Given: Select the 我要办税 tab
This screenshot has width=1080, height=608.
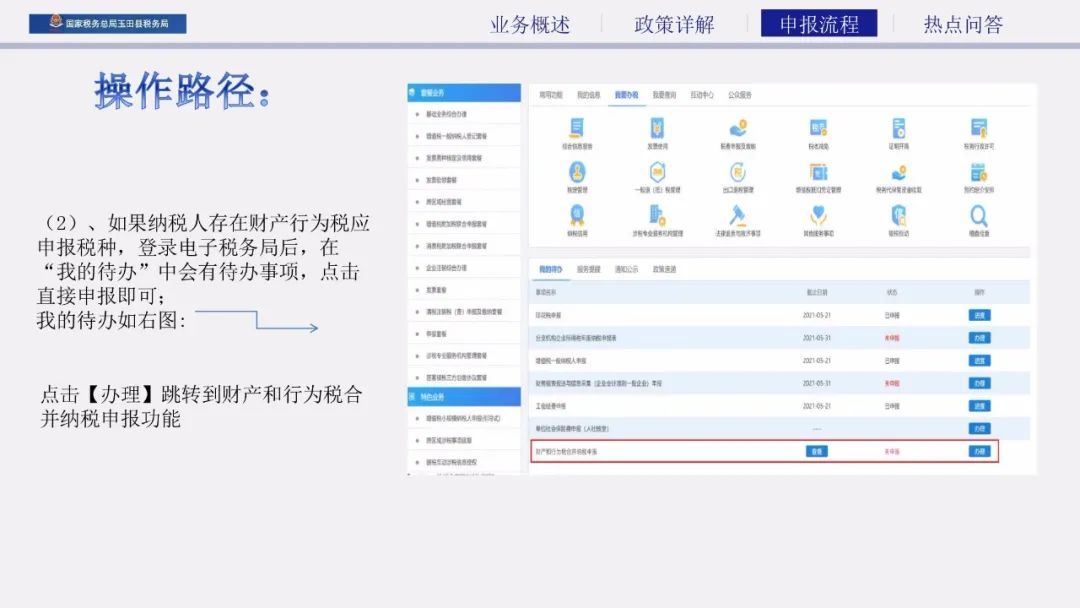Looking at the screenshot, I should click(x=626, y=95).
